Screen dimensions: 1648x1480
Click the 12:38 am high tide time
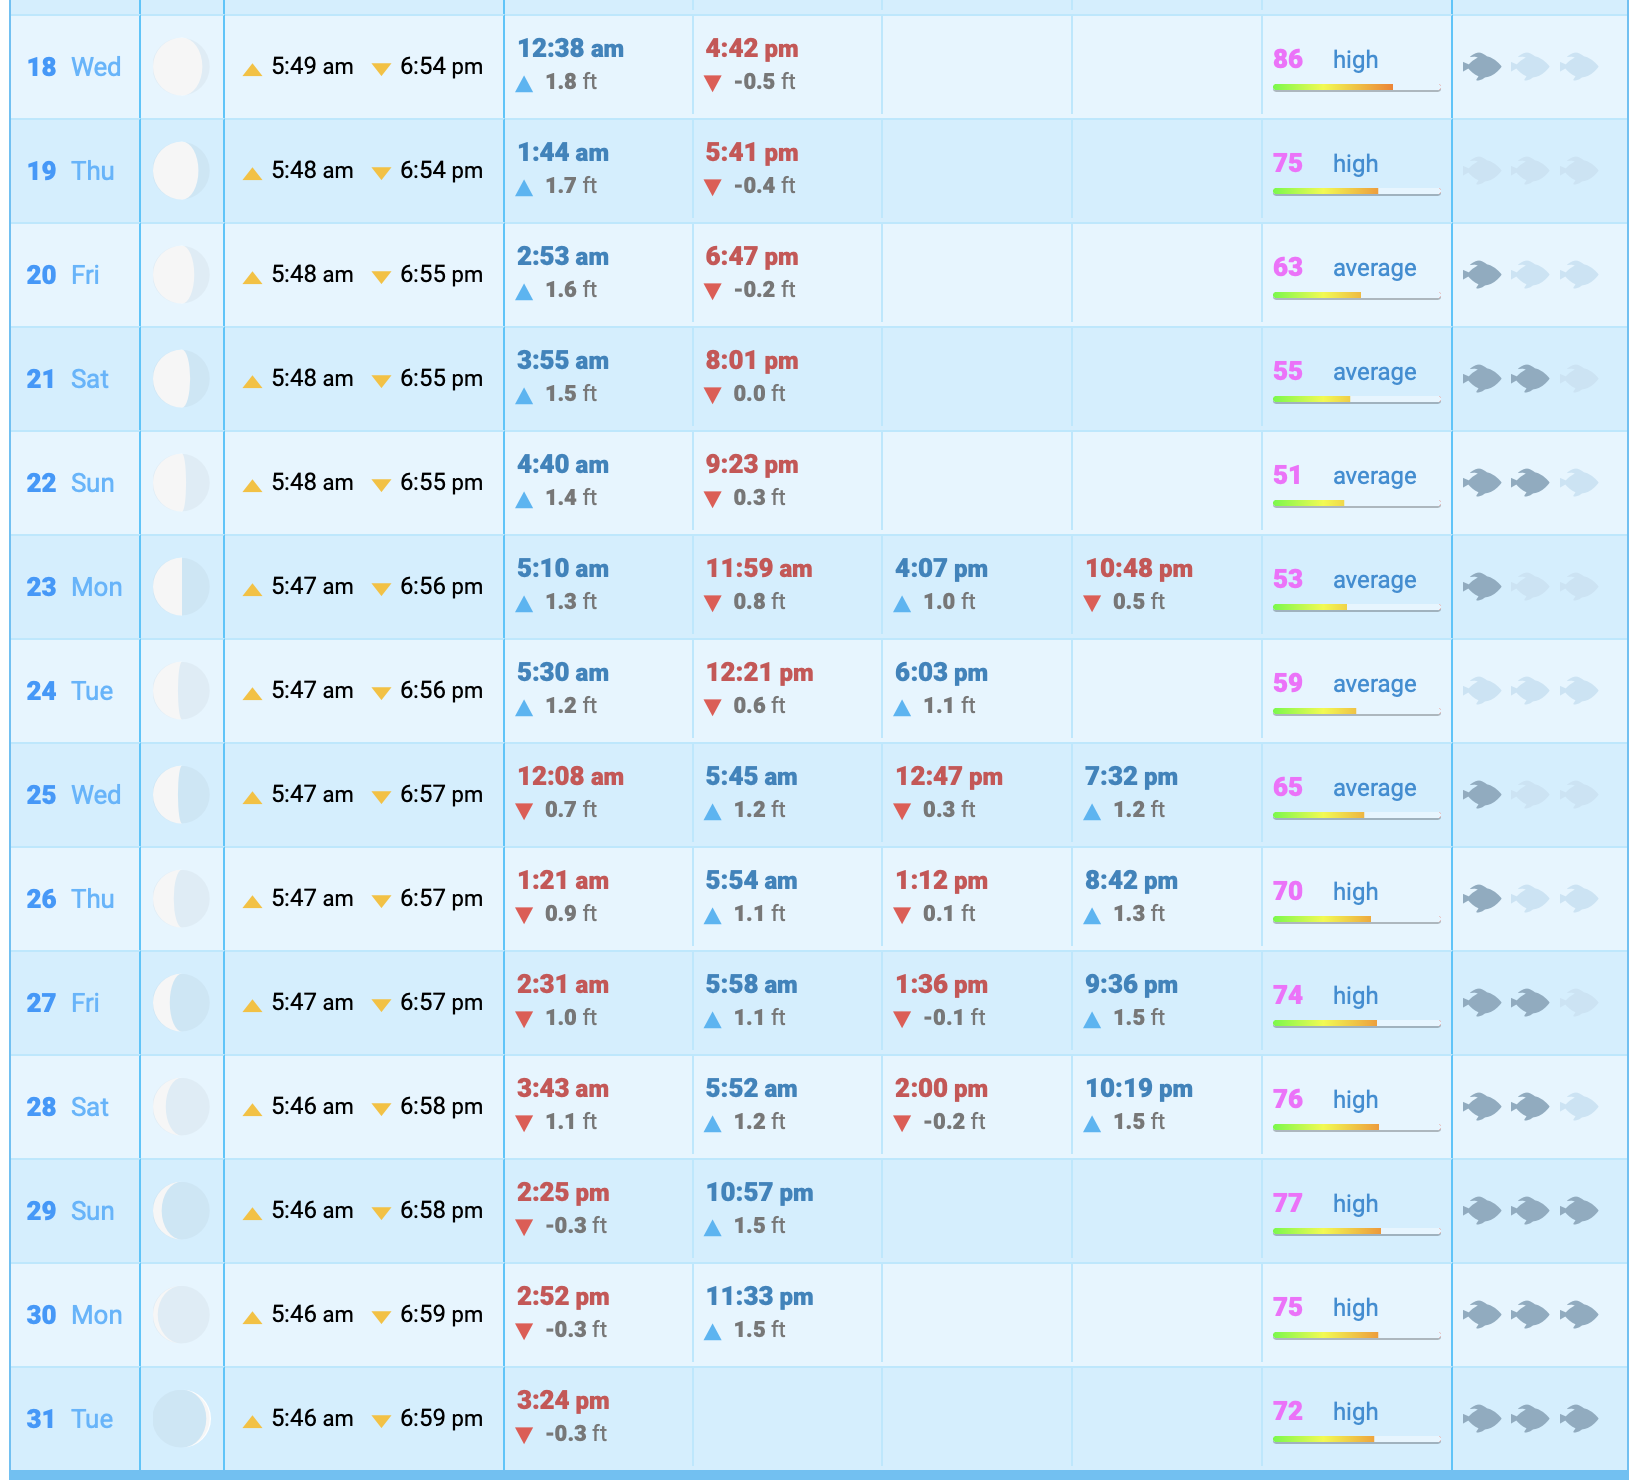pos(570,49)
